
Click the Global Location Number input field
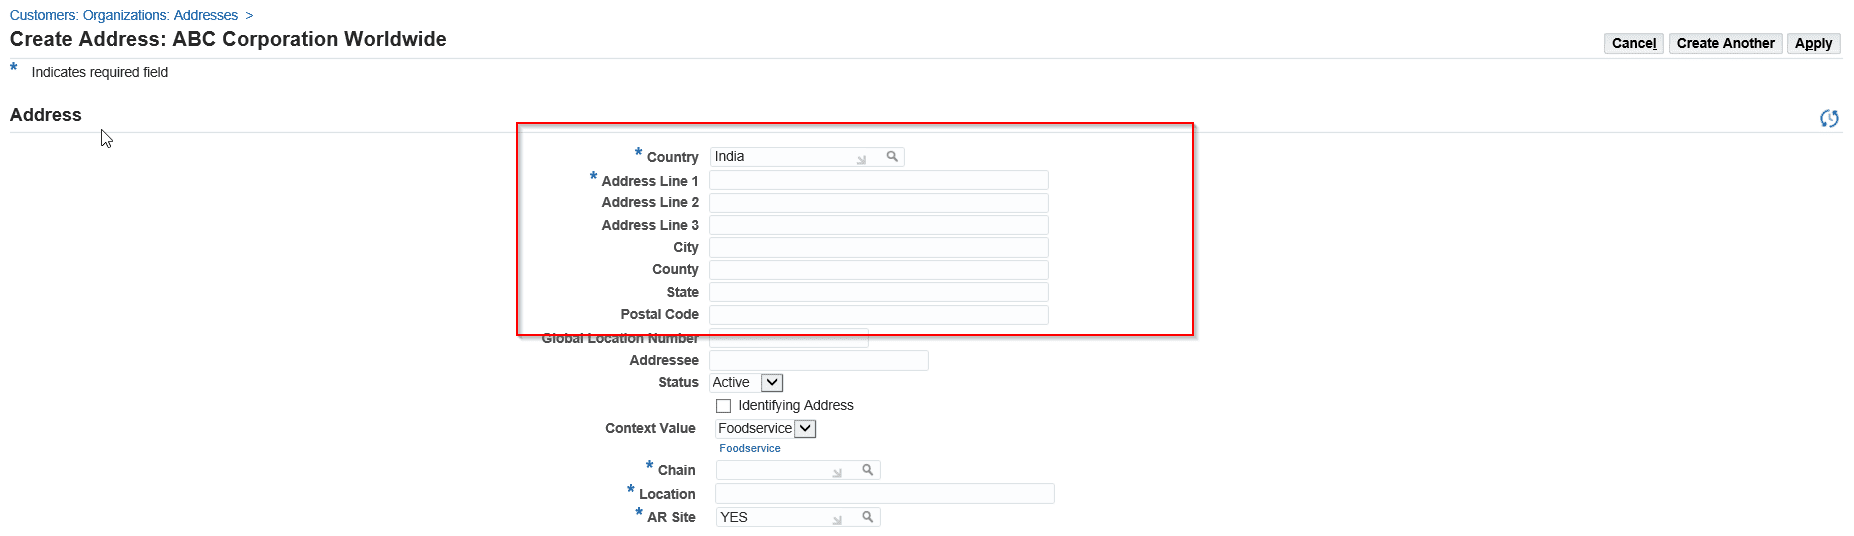[x=789, y=338]
